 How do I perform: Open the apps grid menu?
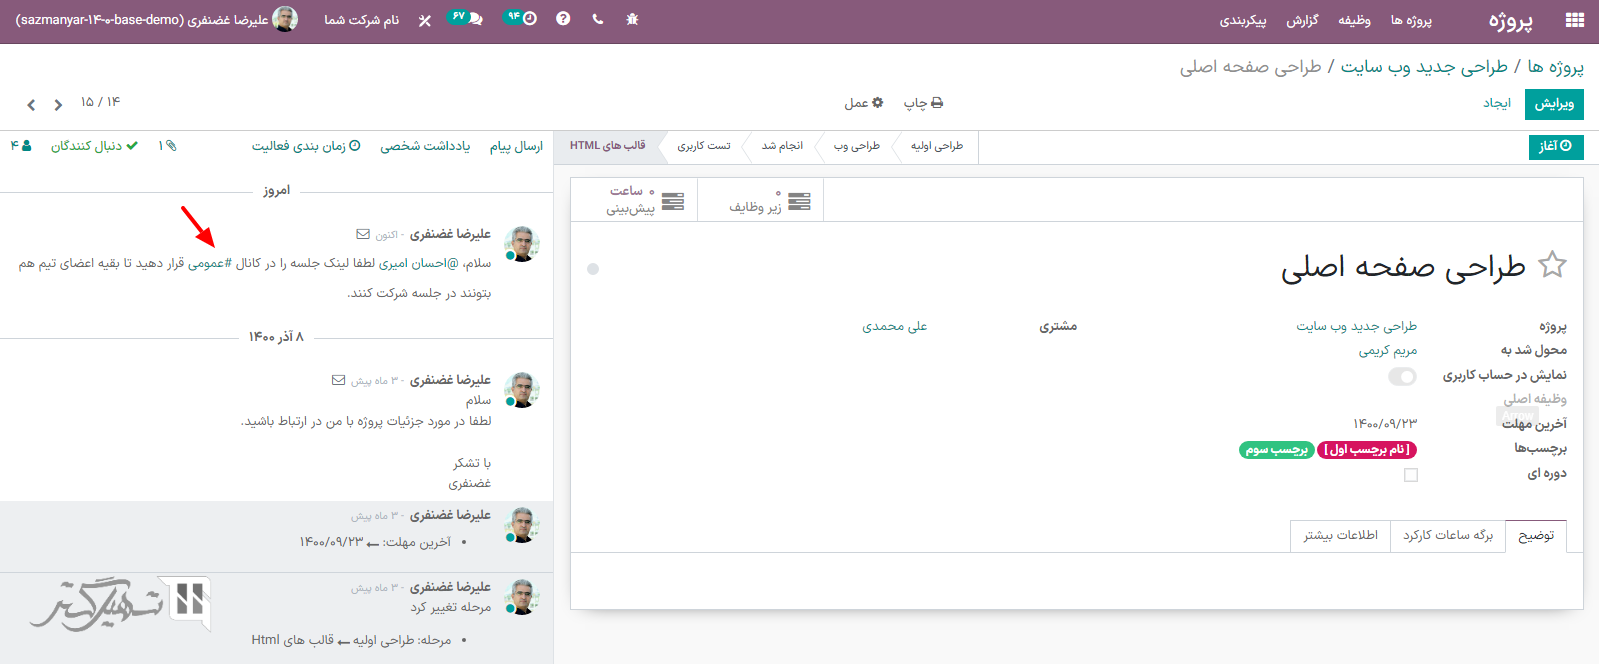pyautogui.click(x=1574, y=20)
